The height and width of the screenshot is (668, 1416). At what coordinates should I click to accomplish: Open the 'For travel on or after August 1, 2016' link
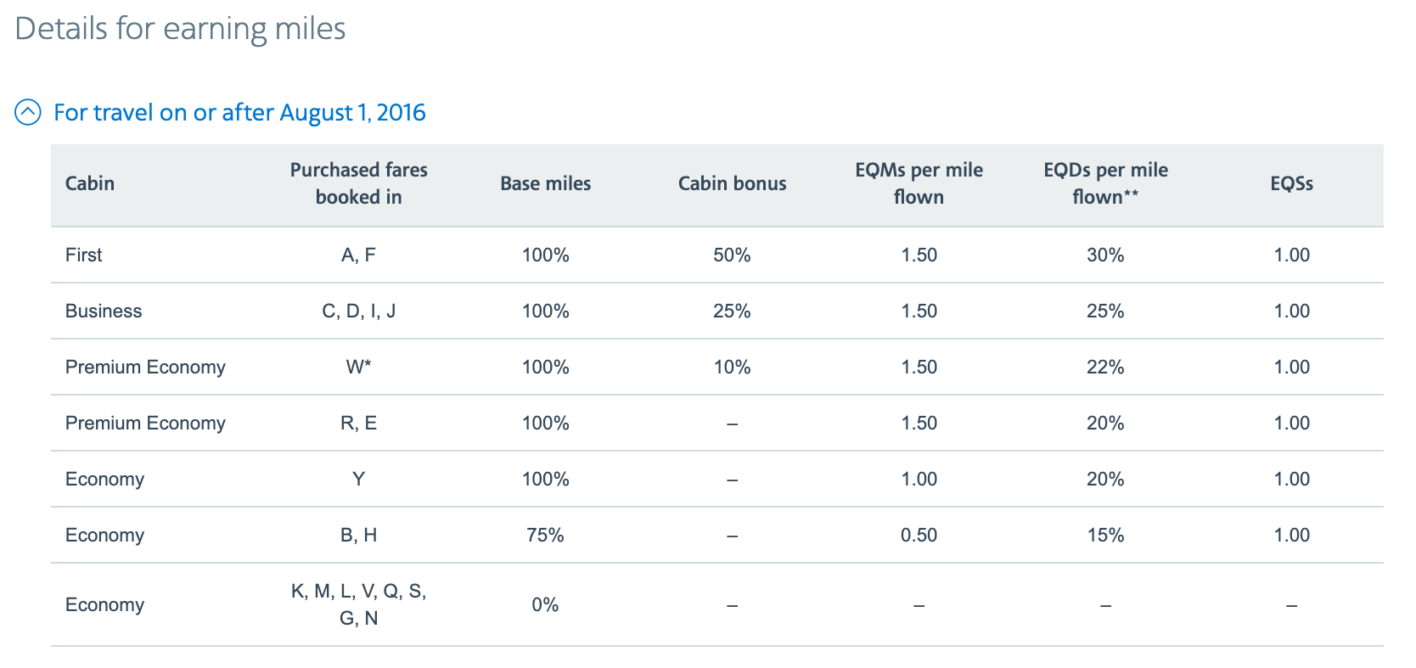(x=238, y=112)
